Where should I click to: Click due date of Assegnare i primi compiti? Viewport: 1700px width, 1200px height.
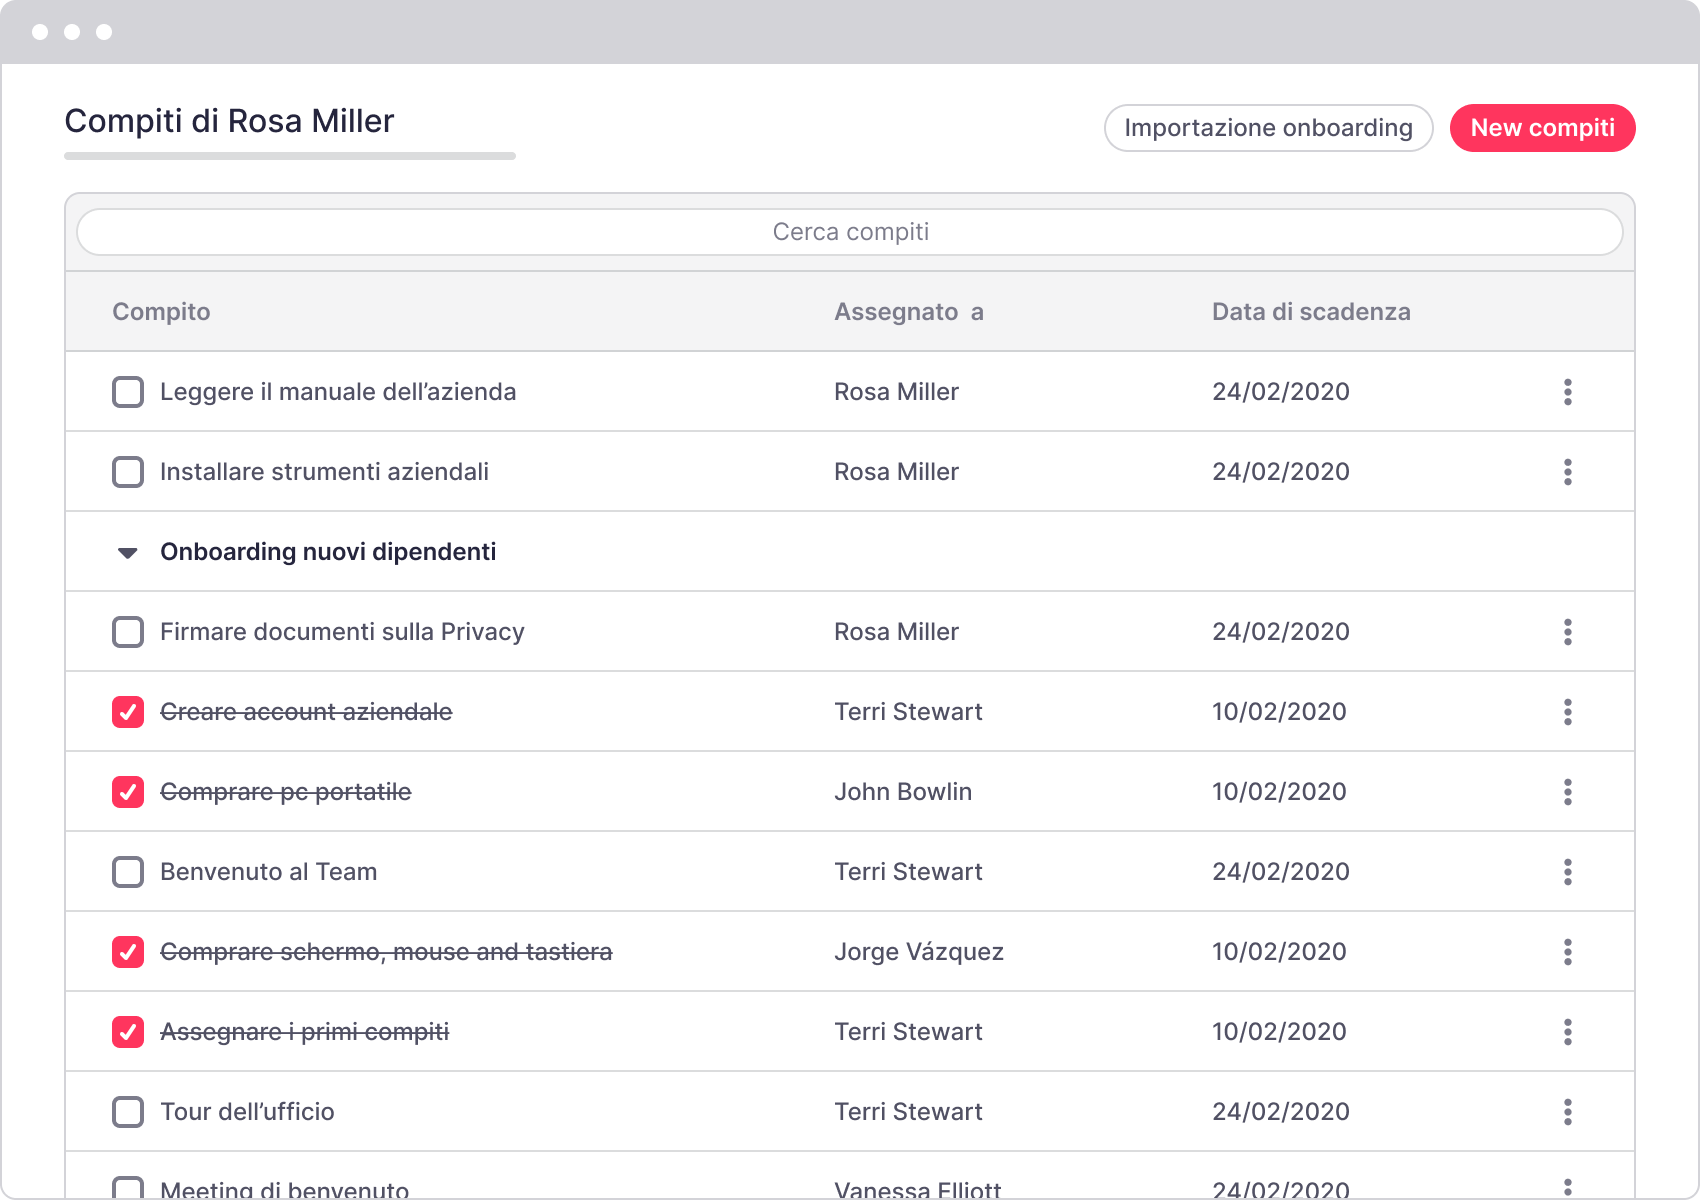click(x=1279, y=1032)
